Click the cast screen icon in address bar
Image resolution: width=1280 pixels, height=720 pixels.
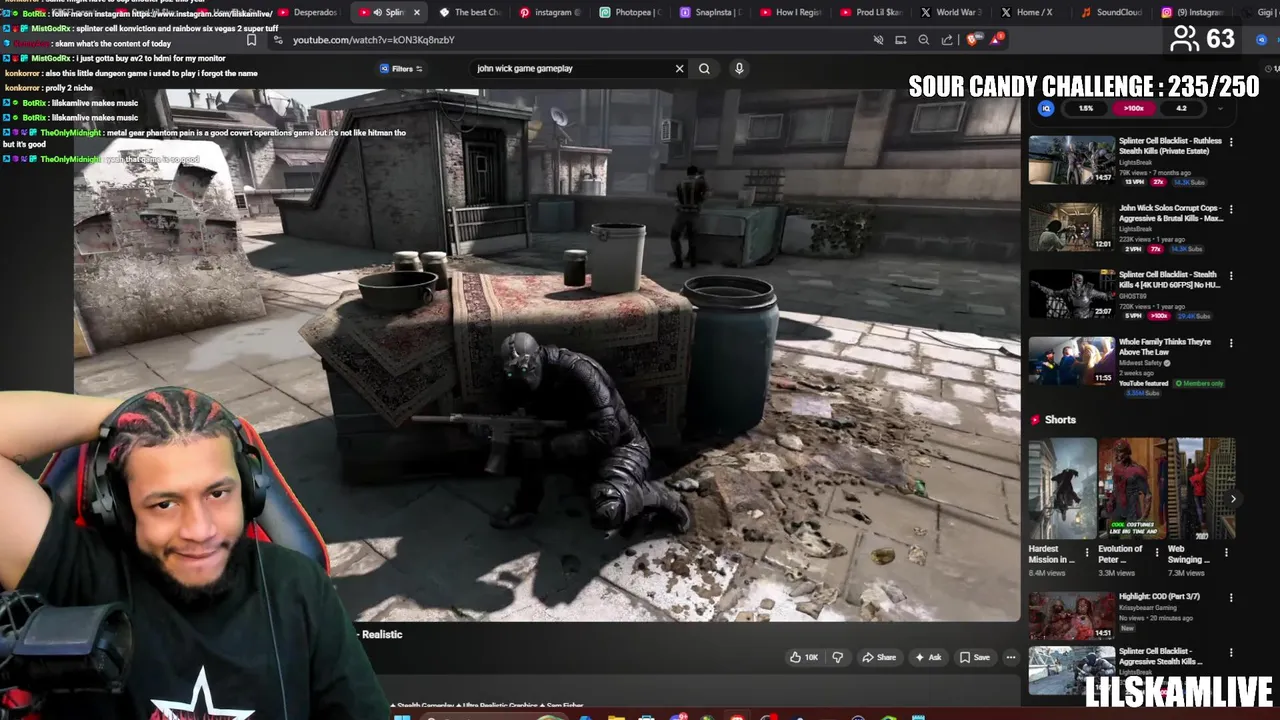900,40
